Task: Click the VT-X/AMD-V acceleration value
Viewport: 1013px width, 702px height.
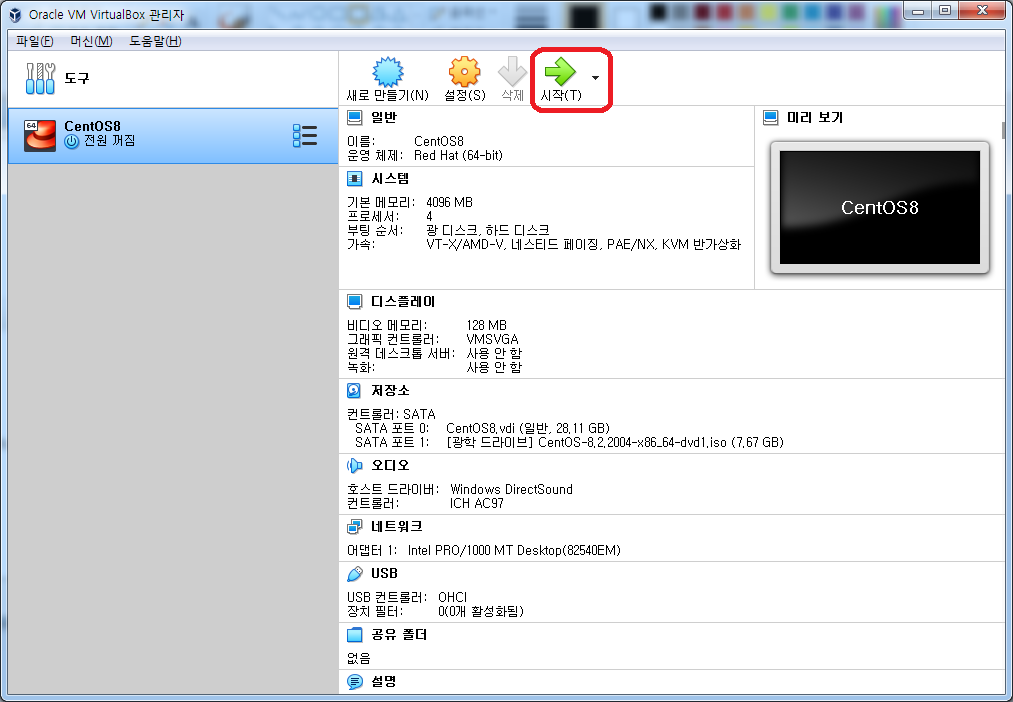Action: pos(583,244)
